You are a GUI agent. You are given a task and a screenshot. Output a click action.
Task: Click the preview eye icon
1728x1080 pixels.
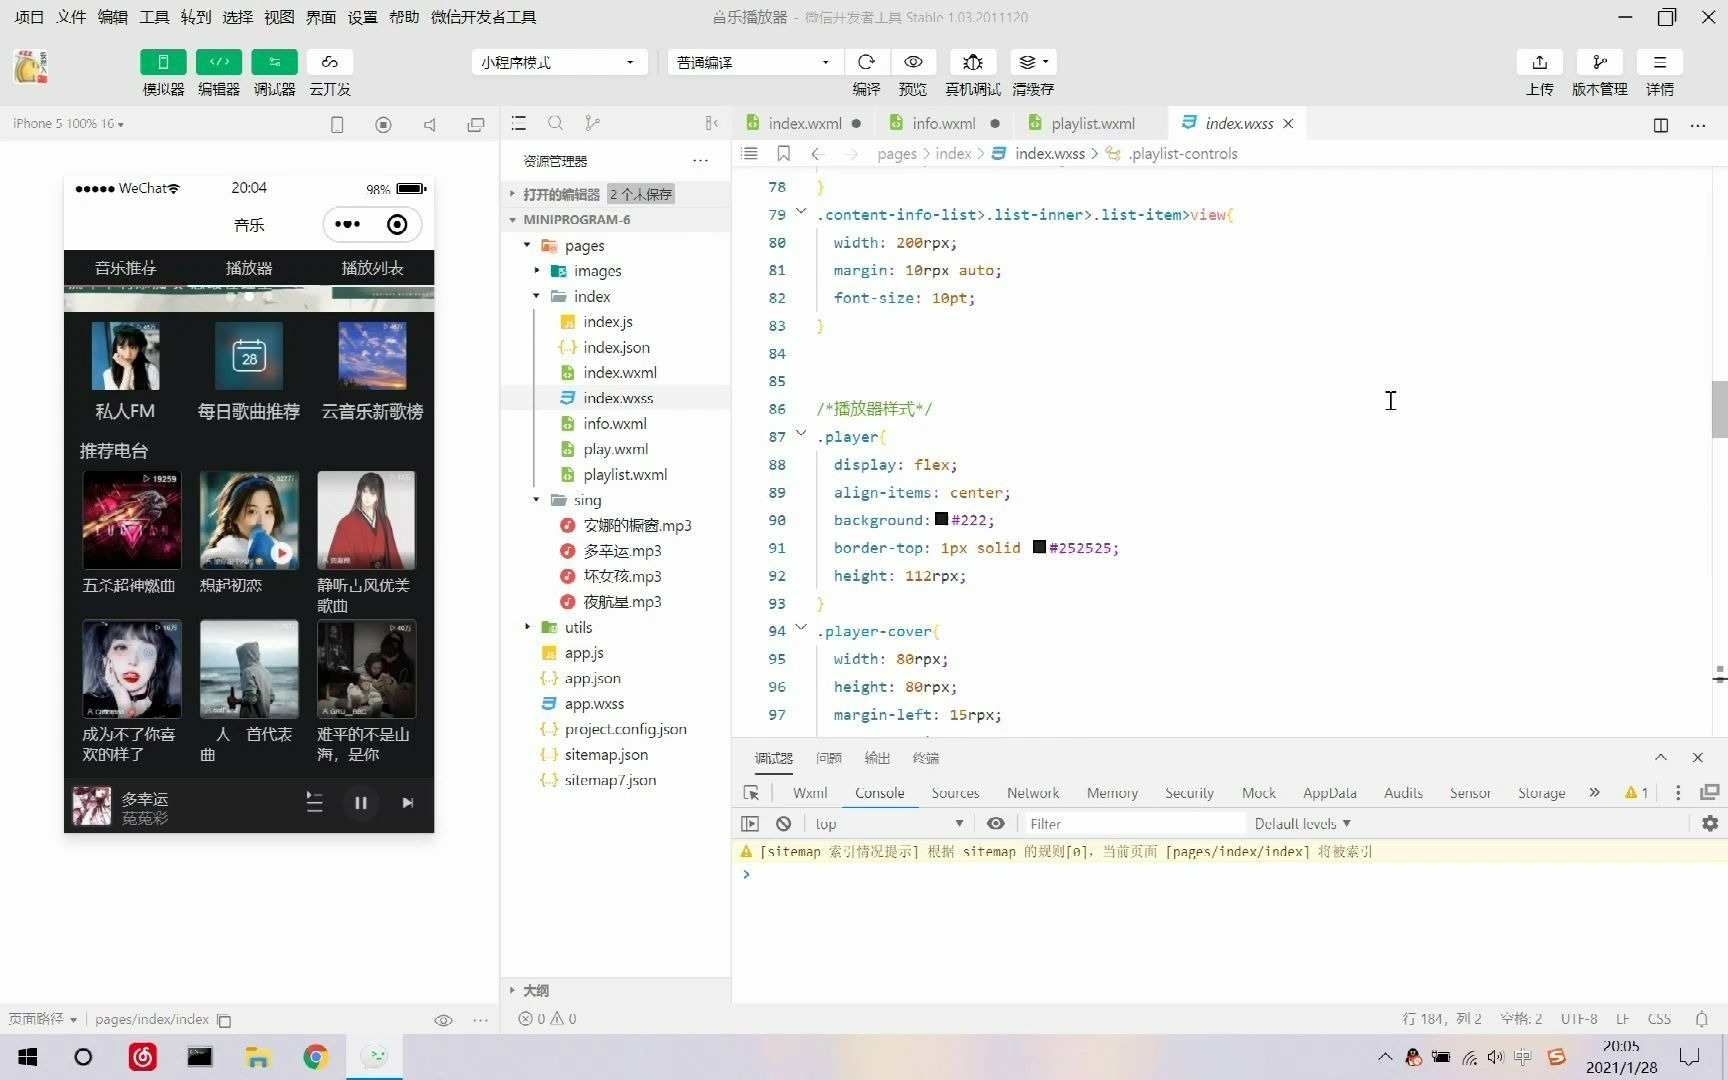pos(913,62)
